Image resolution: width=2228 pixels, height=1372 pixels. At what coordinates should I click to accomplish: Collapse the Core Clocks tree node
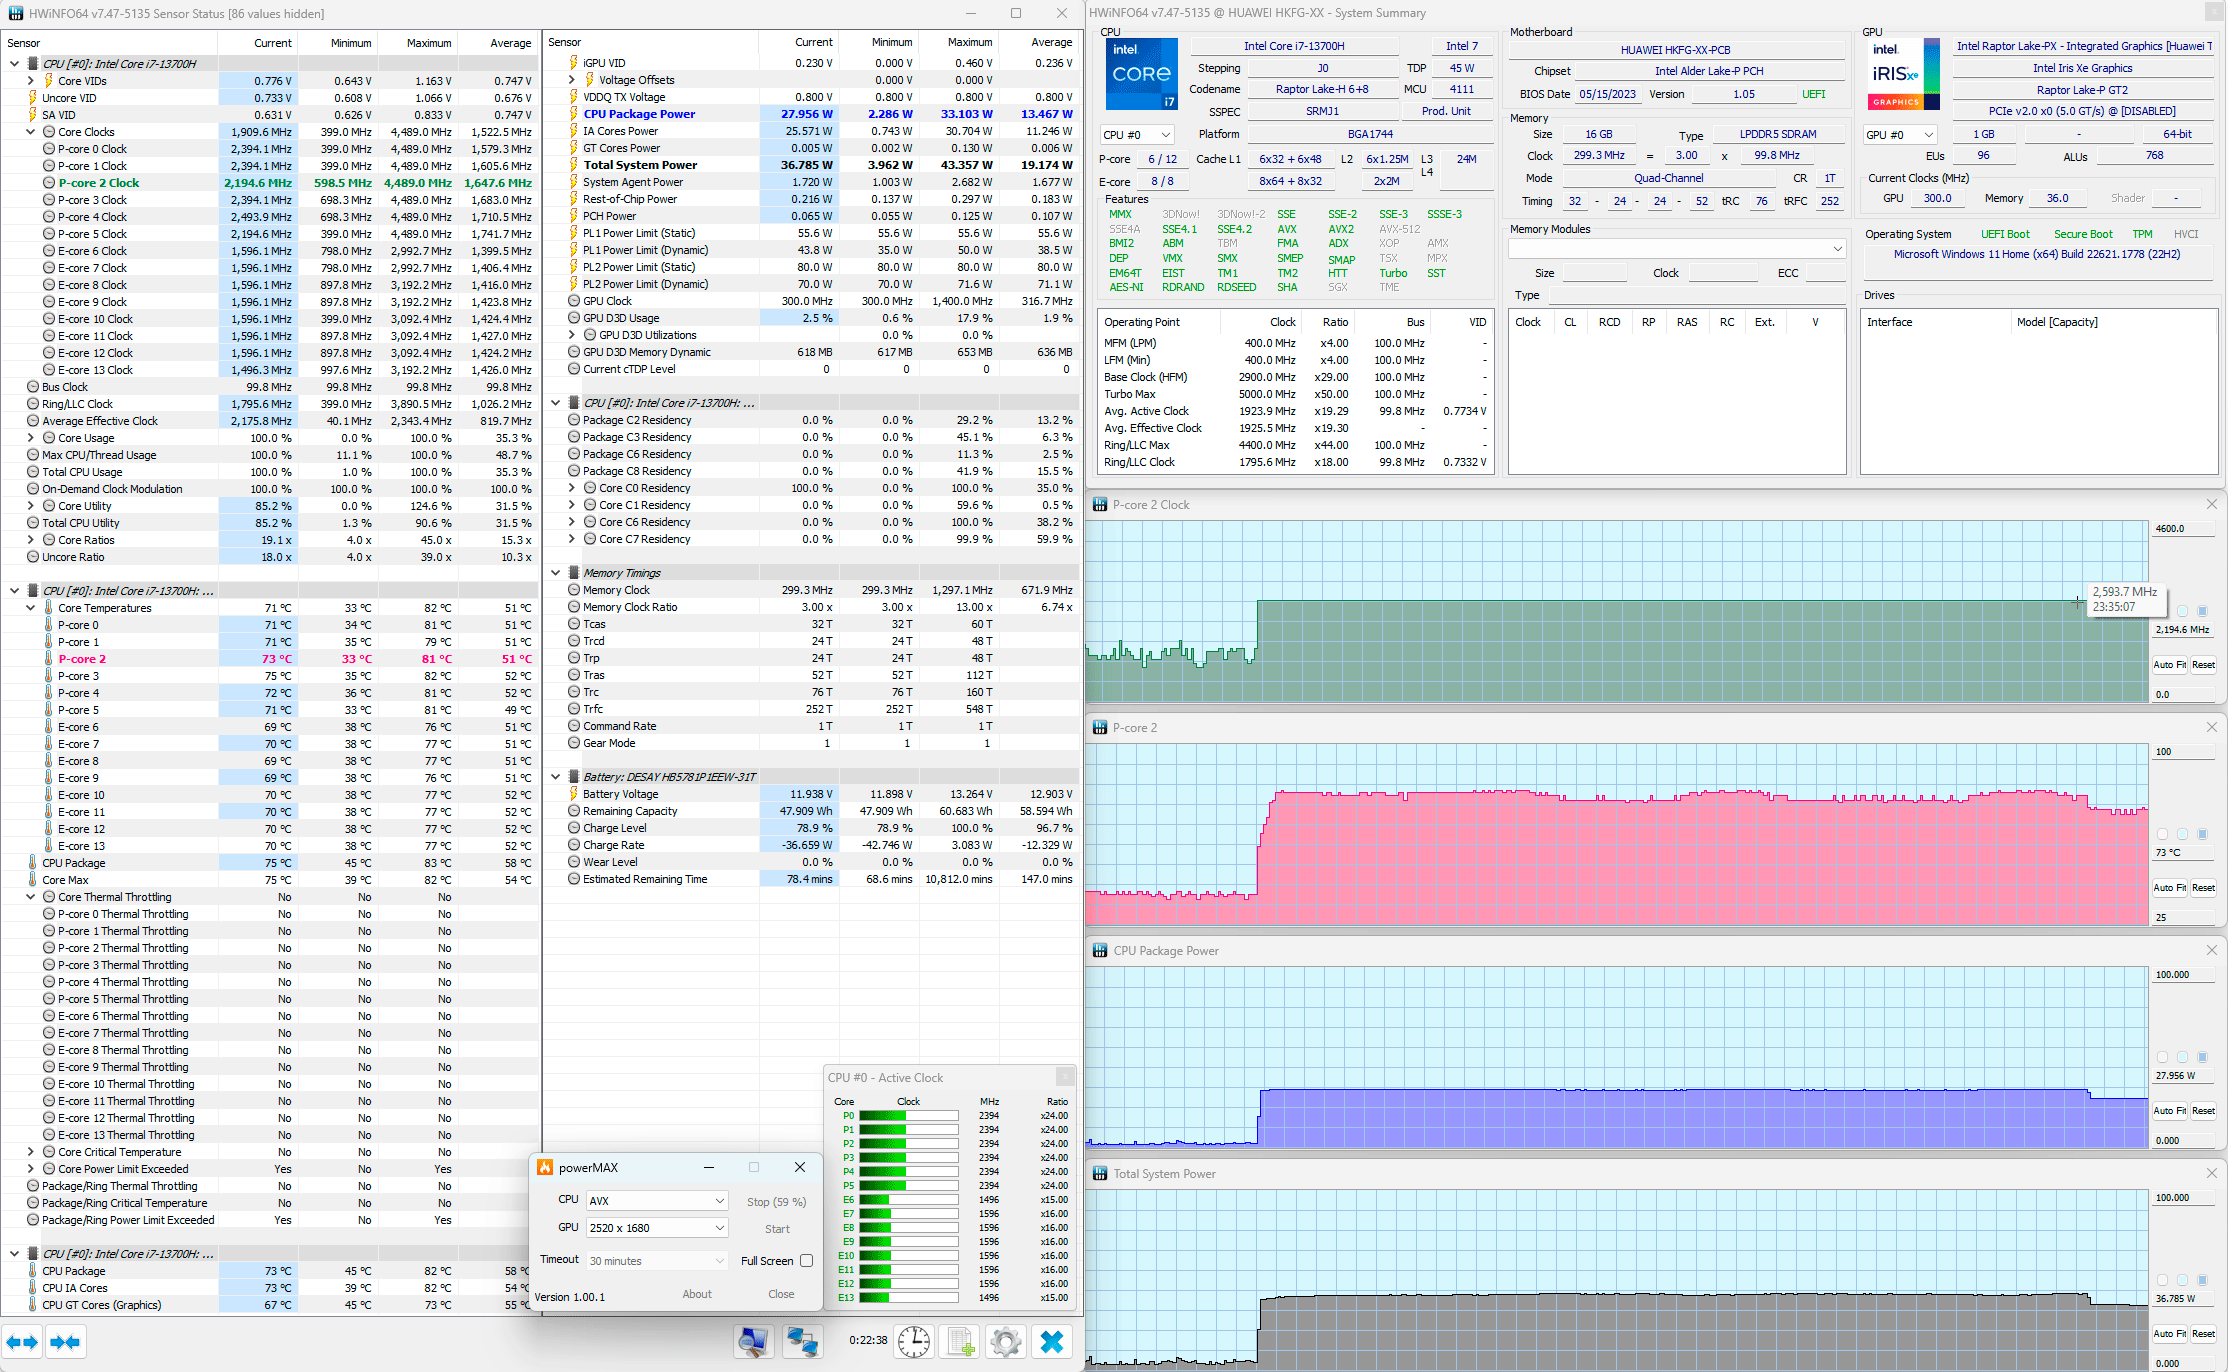point(31,132)
